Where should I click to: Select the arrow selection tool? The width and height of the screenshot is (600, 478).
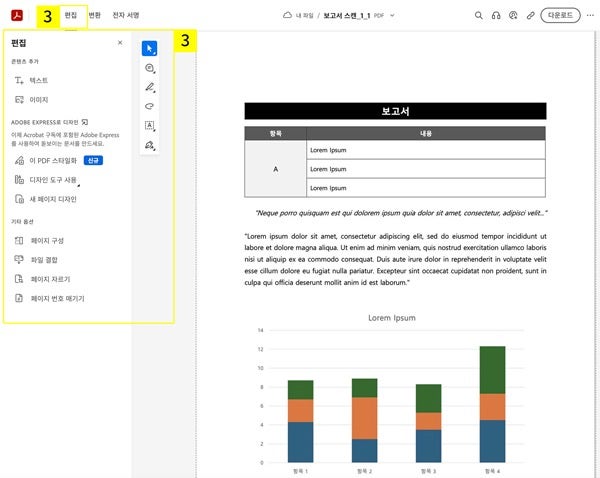coord(149,49)
